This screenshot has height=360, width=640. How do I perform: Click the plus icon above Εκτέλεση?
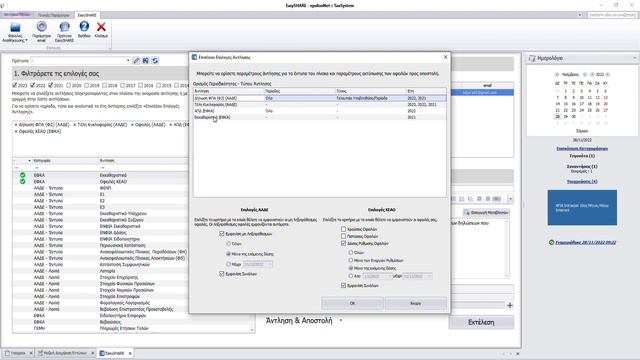(510, 305)
